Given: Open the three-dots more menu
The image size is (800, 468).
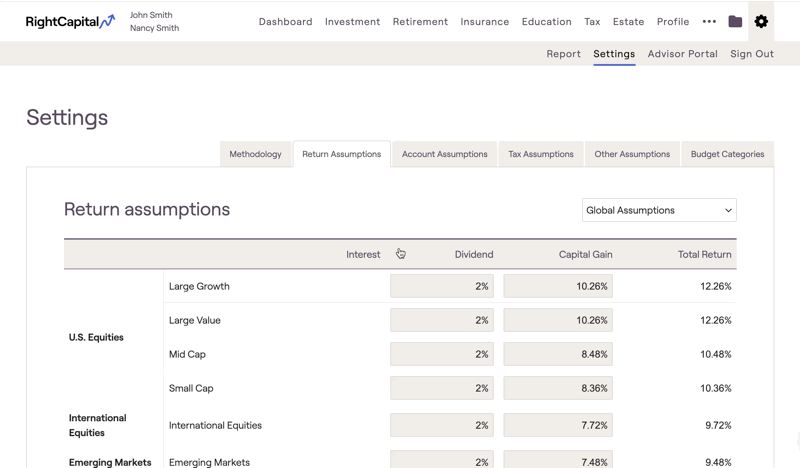Looking at the screenshot, I should coord(709,21).
